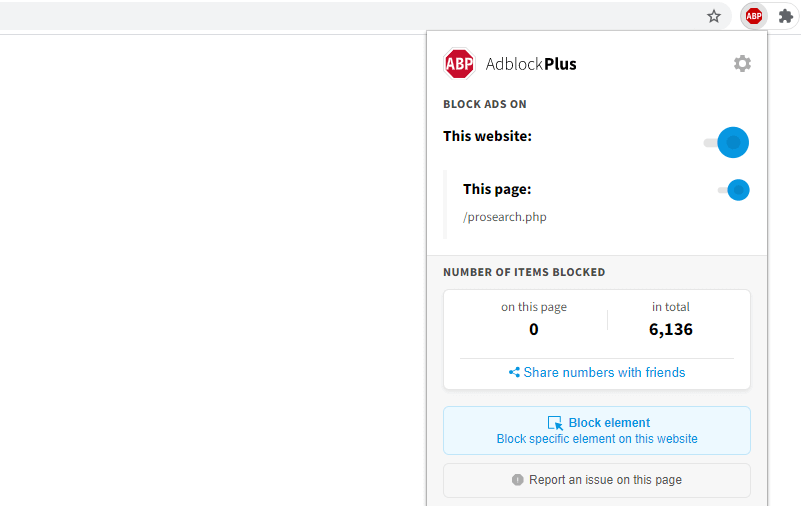Click the Block element button

pyautogui.click(x=597, y=431)
